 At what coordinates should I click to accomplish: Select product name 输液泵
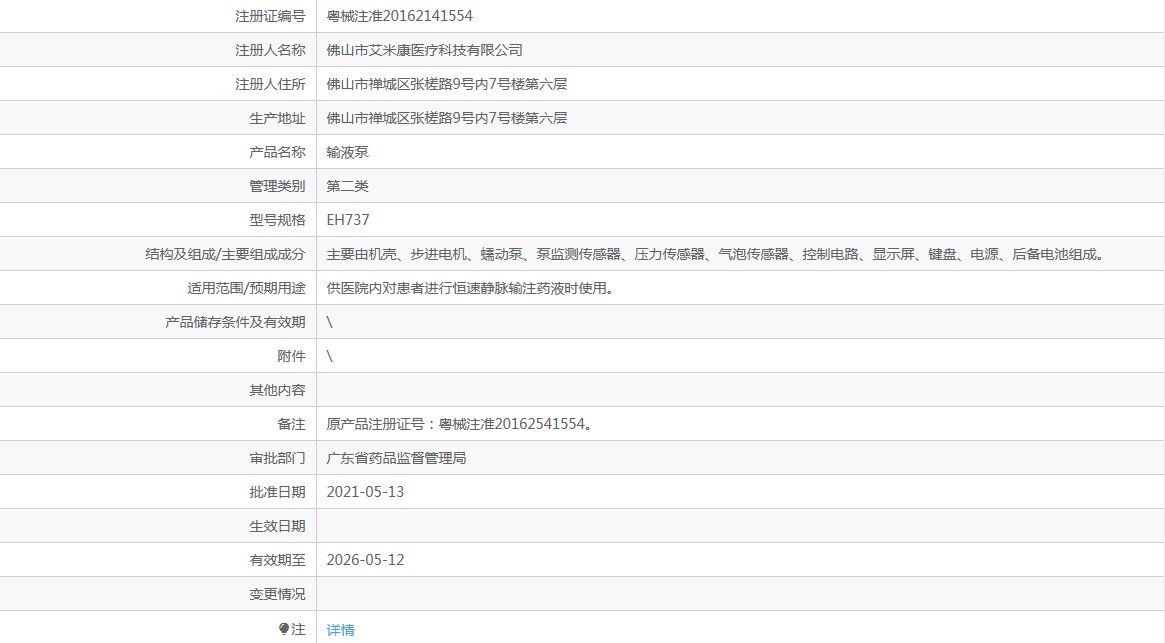coord(347,152)
